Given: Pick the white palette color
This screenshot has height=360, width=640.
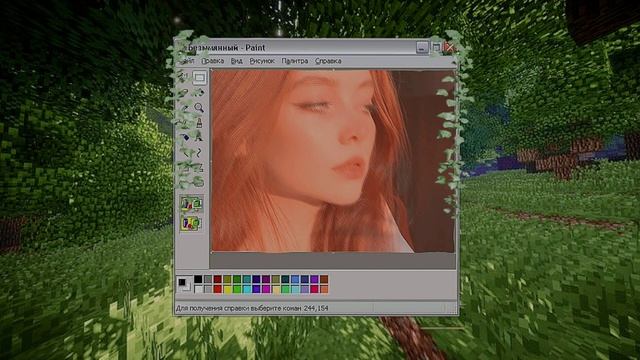Looking at the screenshot, I should pyautogui.click(x=198, y=289).
